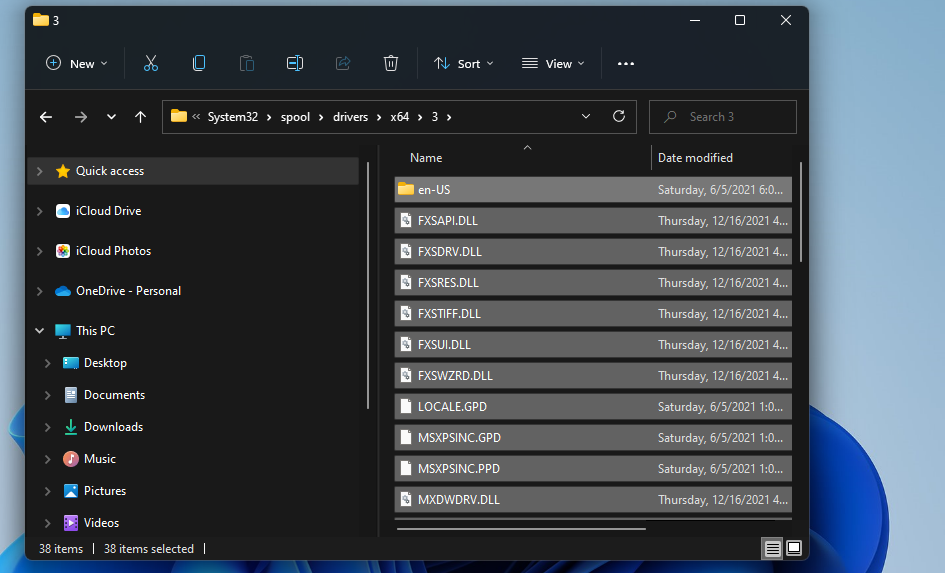945x573 pixels.
Task: Navigate back to previous folder
Action: tap(46, 117)
